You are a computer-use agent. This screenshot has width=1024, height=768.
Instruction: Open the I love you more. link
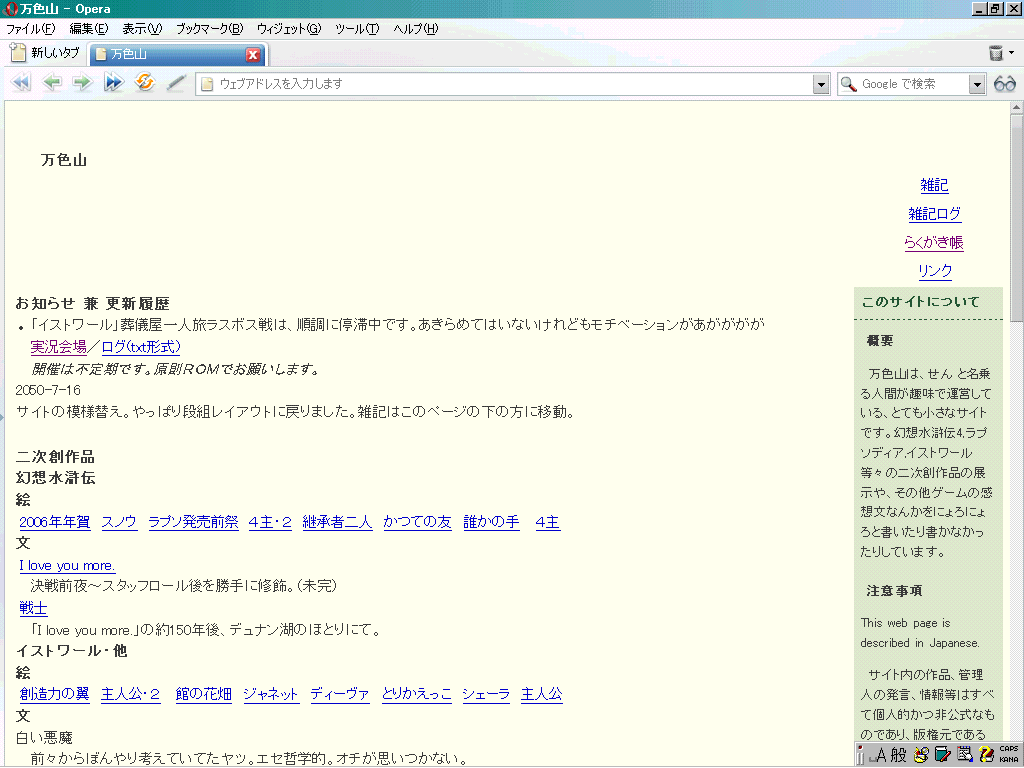click(67, 566)
